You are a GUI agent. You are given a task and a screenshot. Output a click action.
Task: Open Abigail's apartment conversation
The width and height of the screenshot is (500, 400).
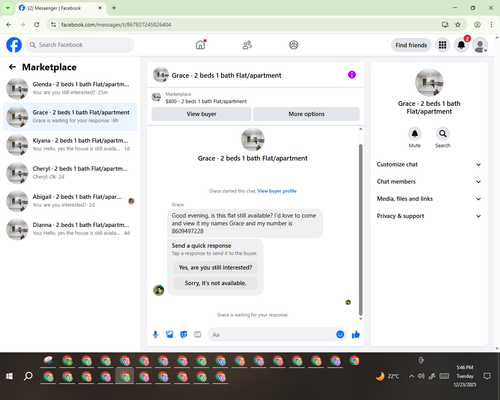pyautogui.click(x=70, y=201)
